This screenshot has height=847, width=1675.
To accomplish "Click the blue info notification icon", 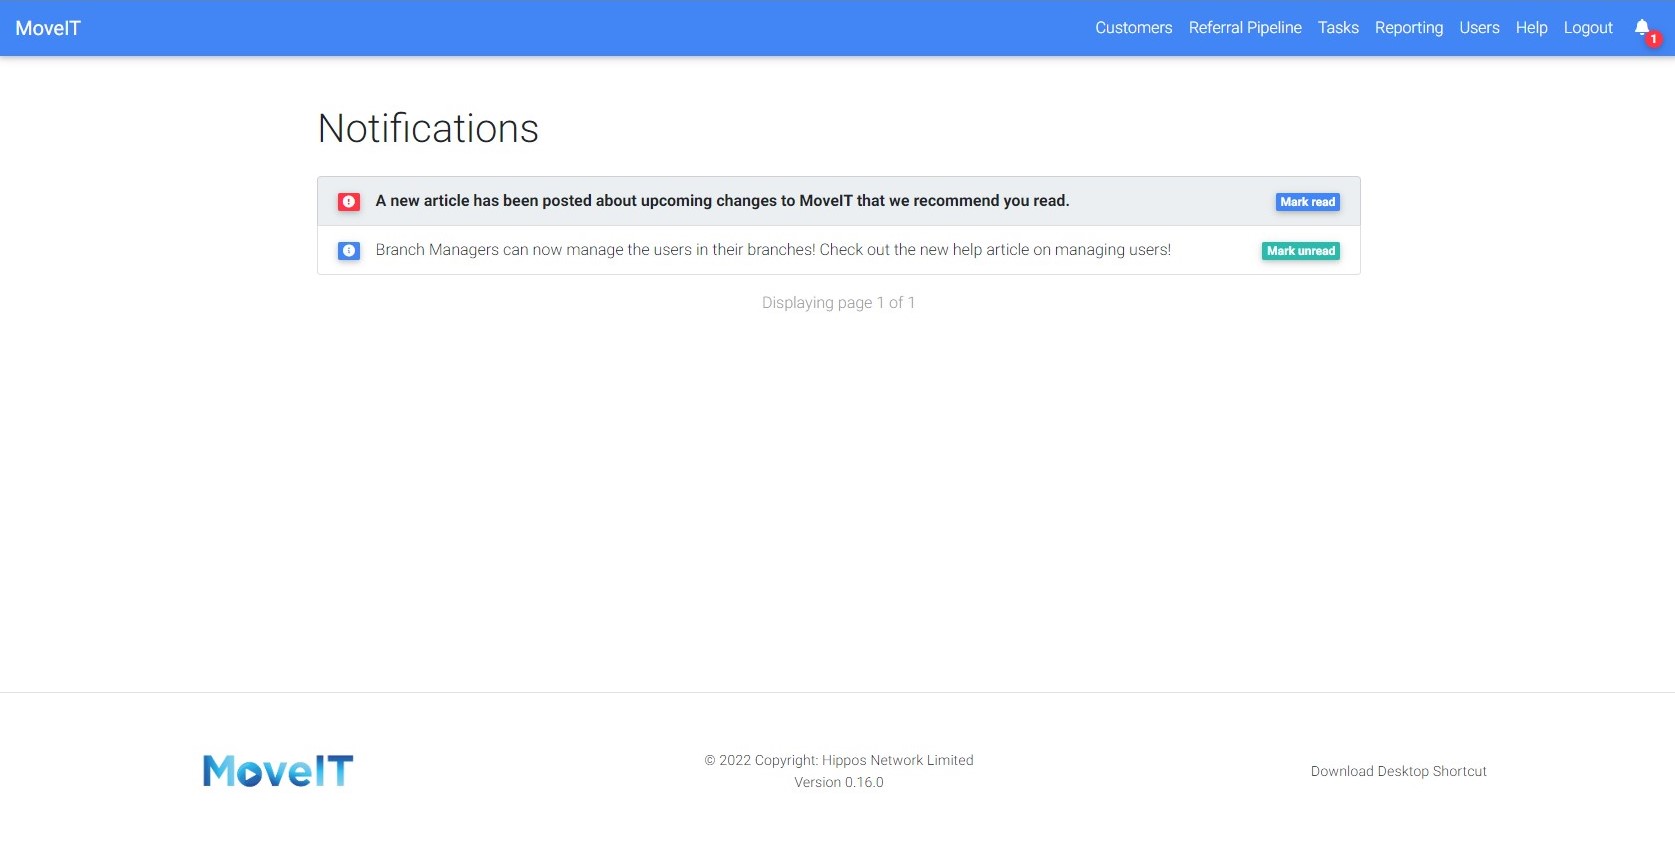I will (349, 251).
